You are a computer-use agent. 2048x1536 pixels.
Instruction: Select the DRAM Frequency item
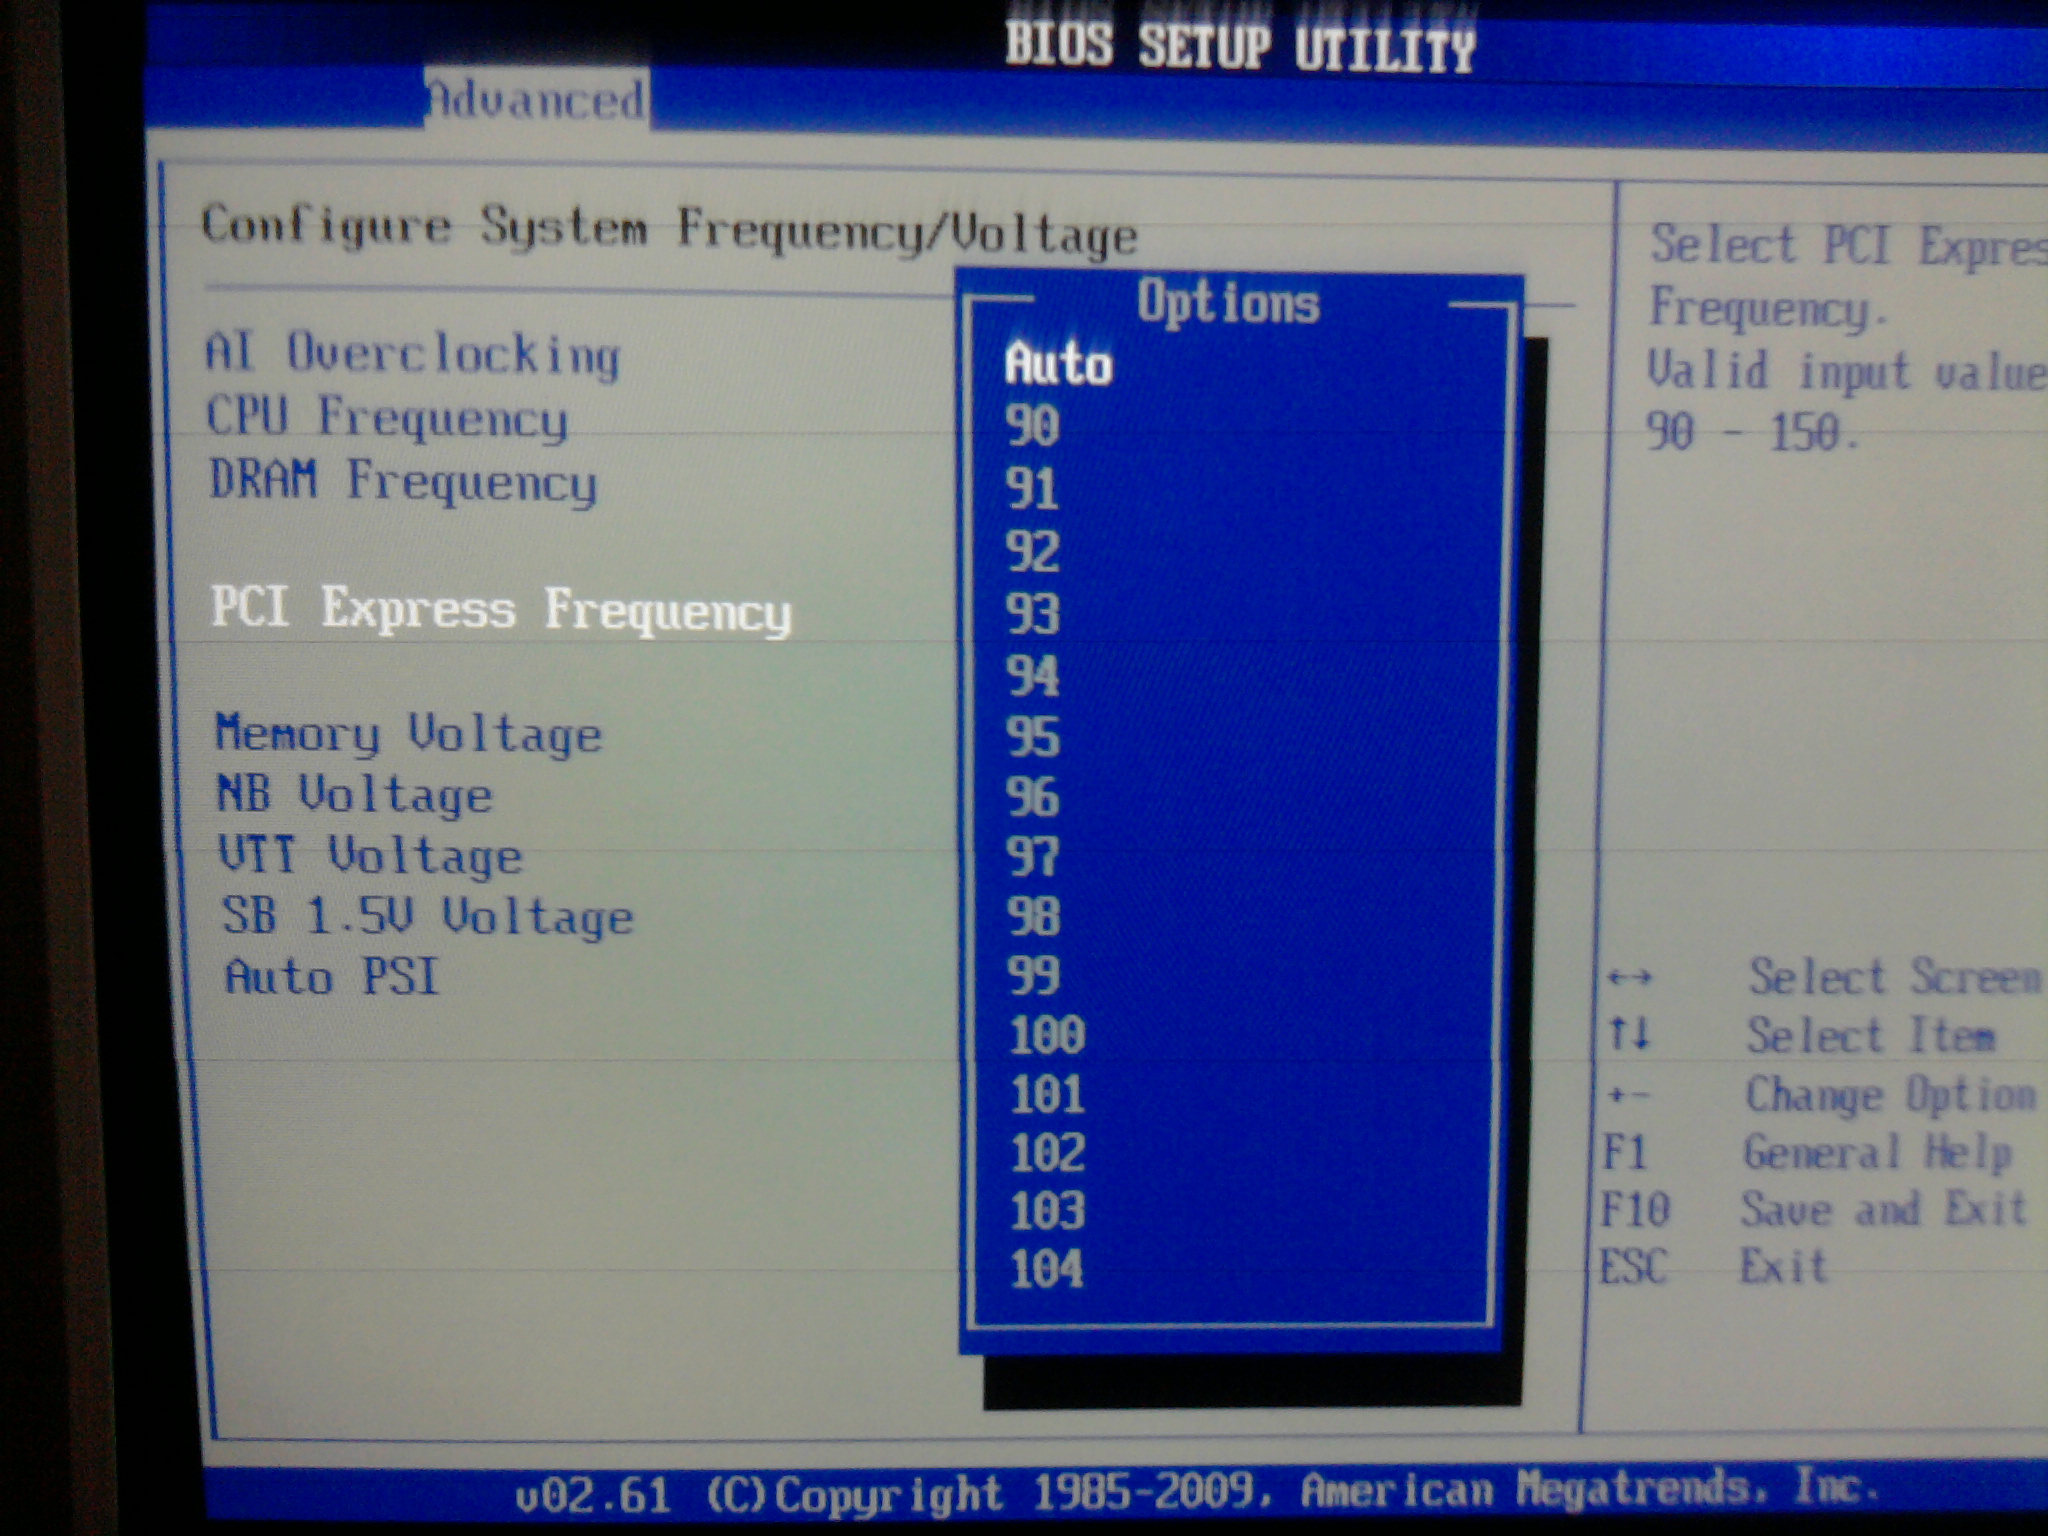pos(403,481)
